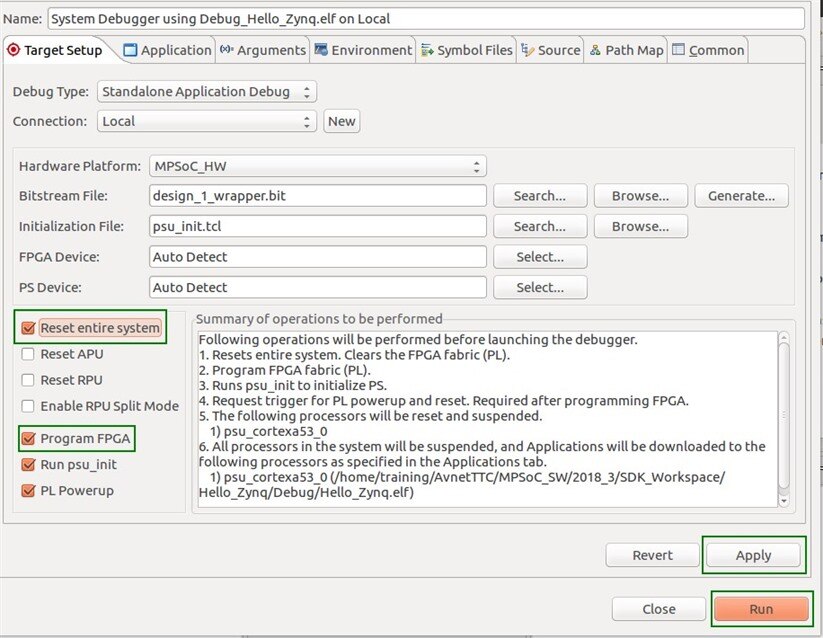
Task: Switch to the Application tab
Action: [167, 50]
